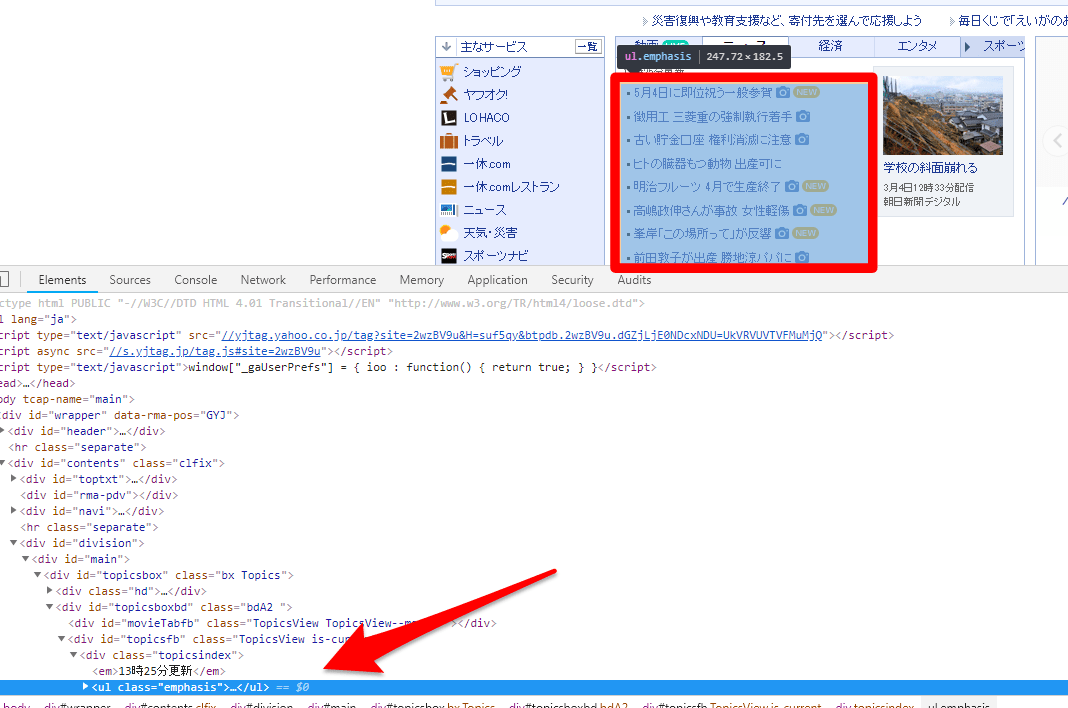Collapse the div id="topicsboxbd" node
This screenshot has width=1068, height=708.
coord(50,606)
